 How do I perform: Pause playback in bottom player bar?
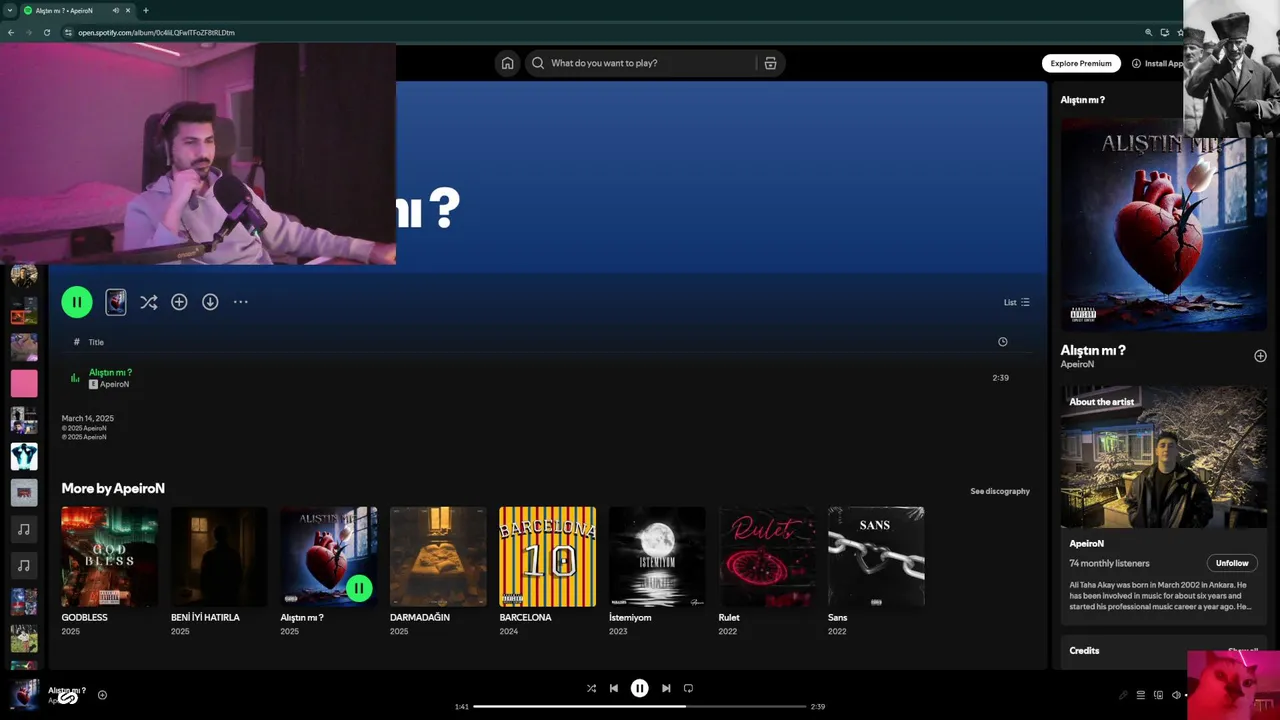tap(640, 688)
